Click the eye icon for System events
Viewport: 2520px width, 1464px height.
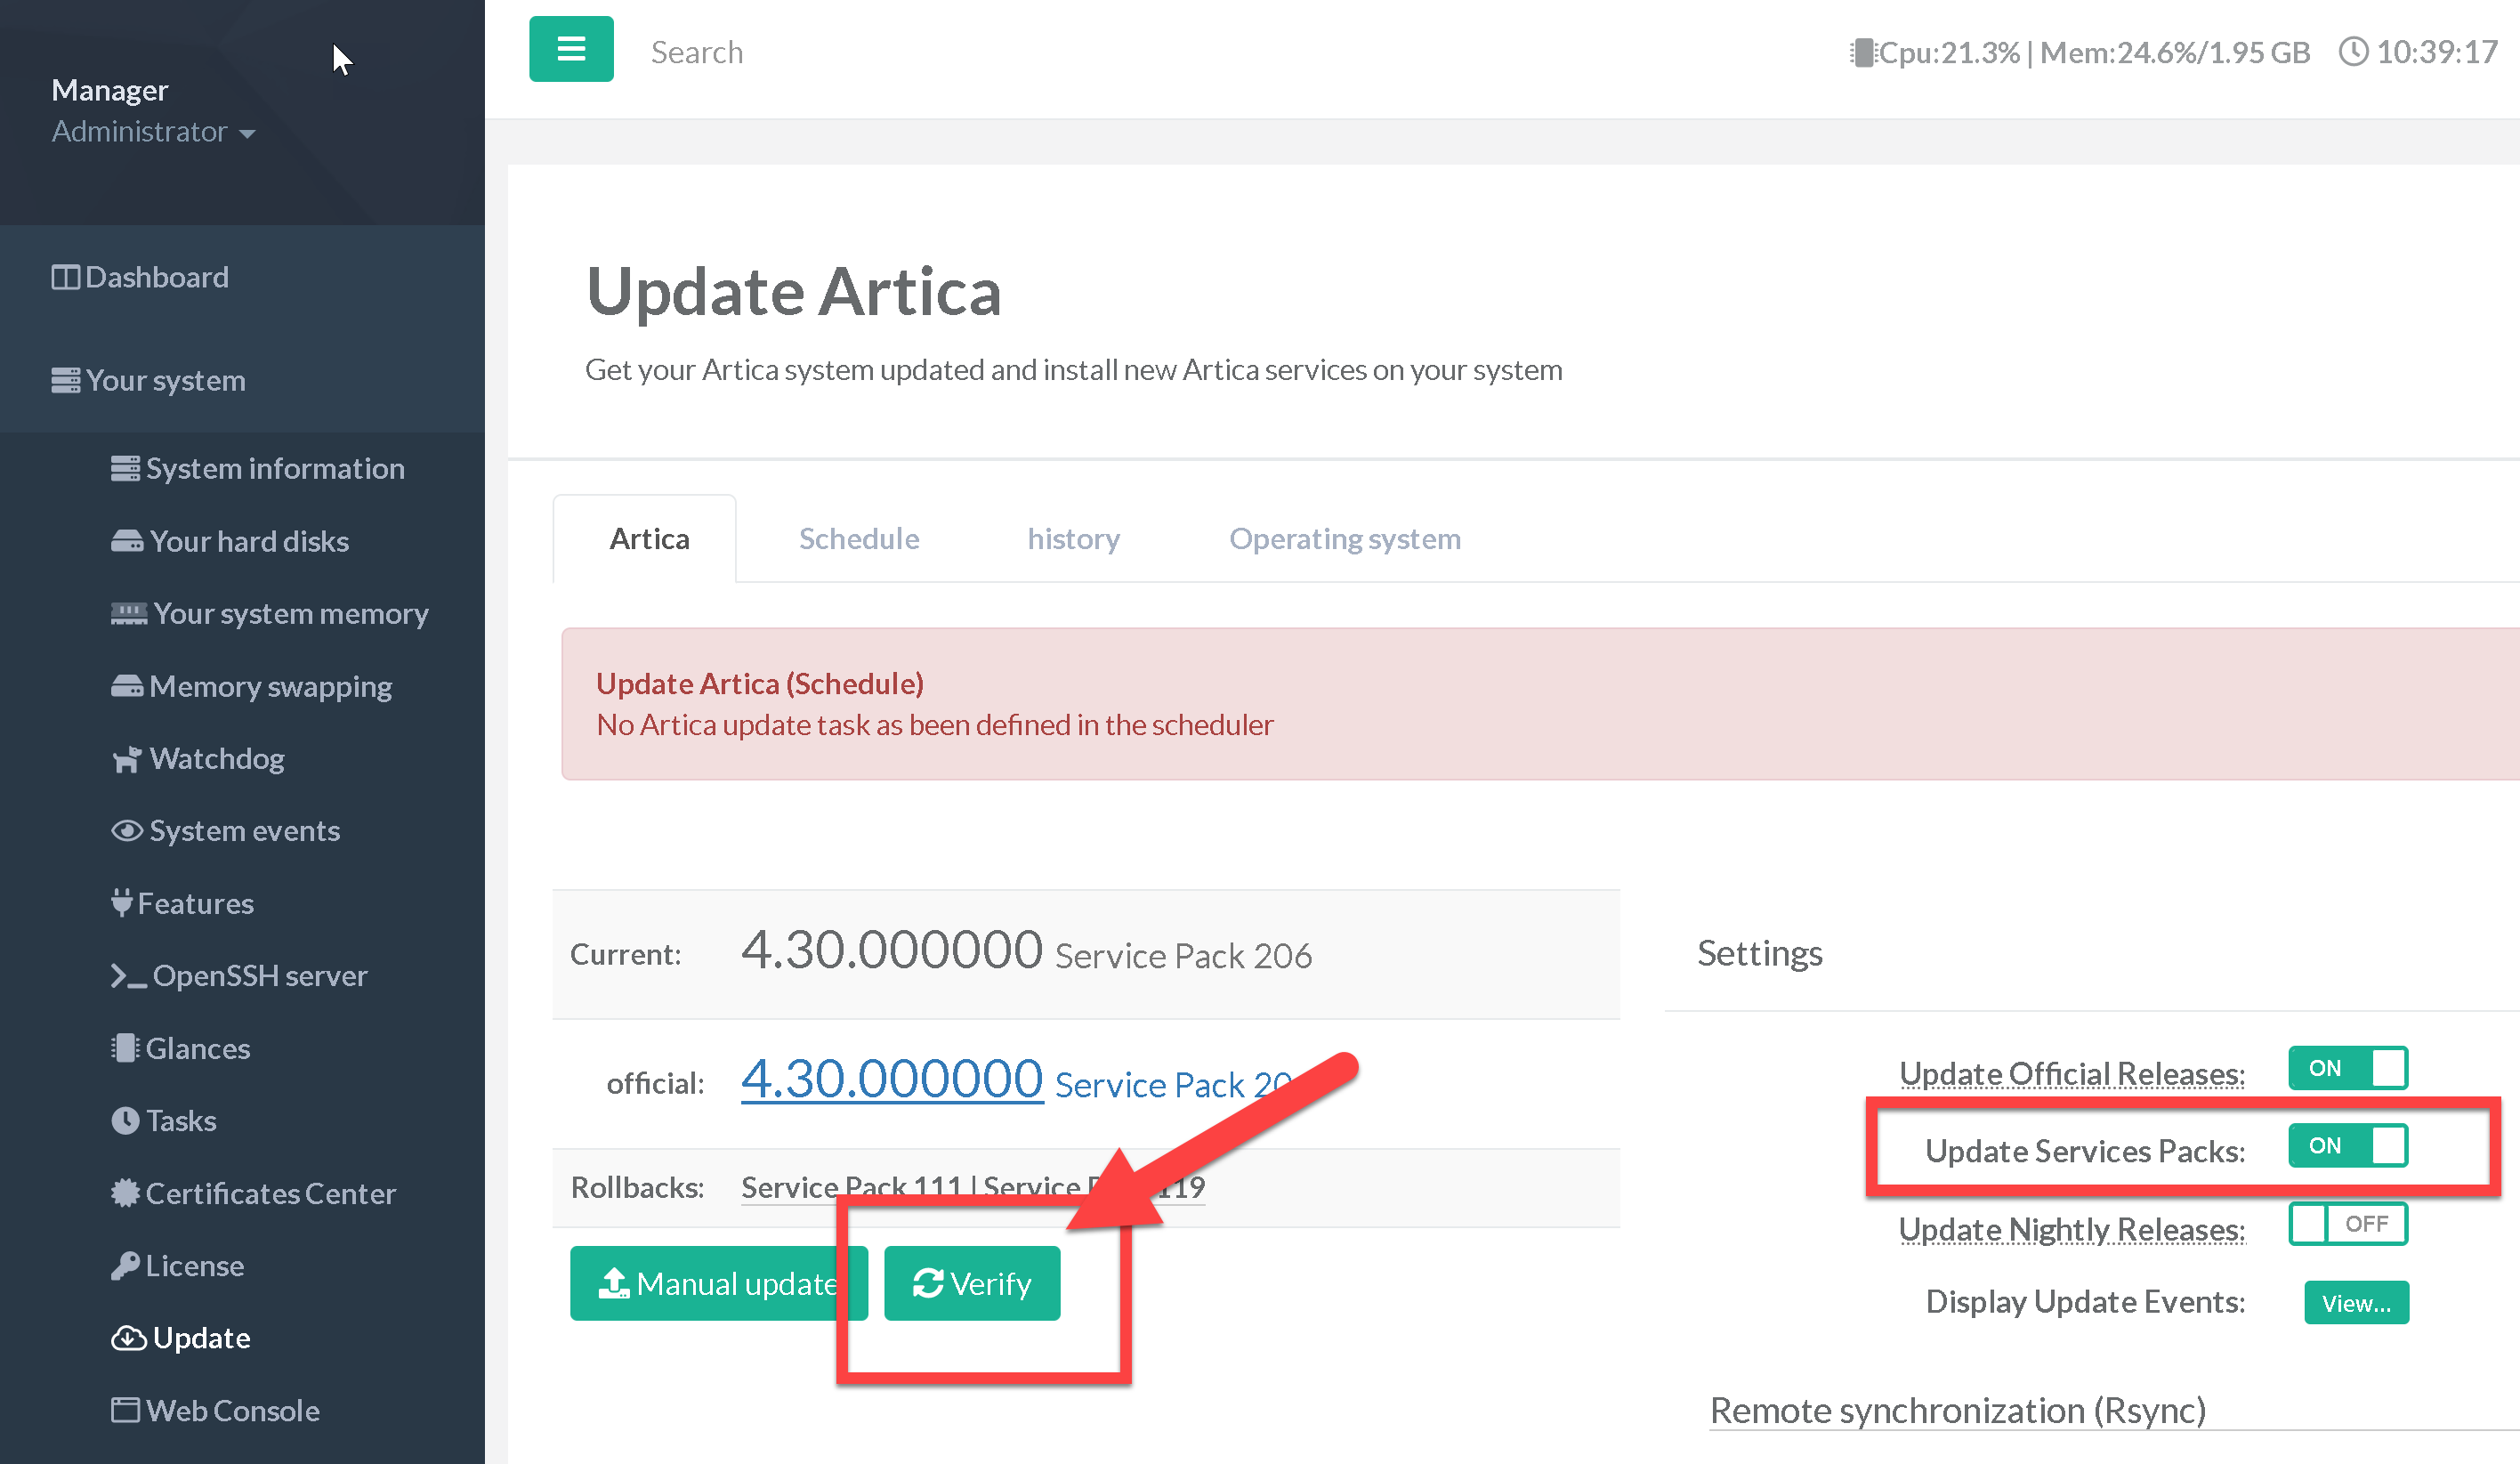click(126, 831)
